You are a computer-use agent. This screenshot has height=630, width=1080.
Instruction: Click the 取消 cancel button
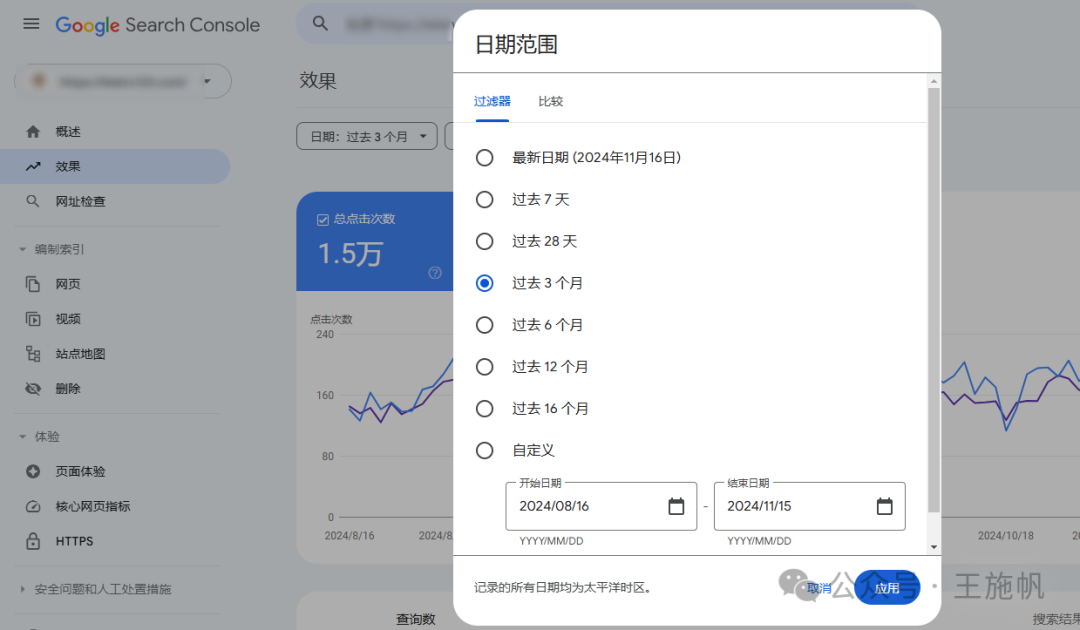819,588
